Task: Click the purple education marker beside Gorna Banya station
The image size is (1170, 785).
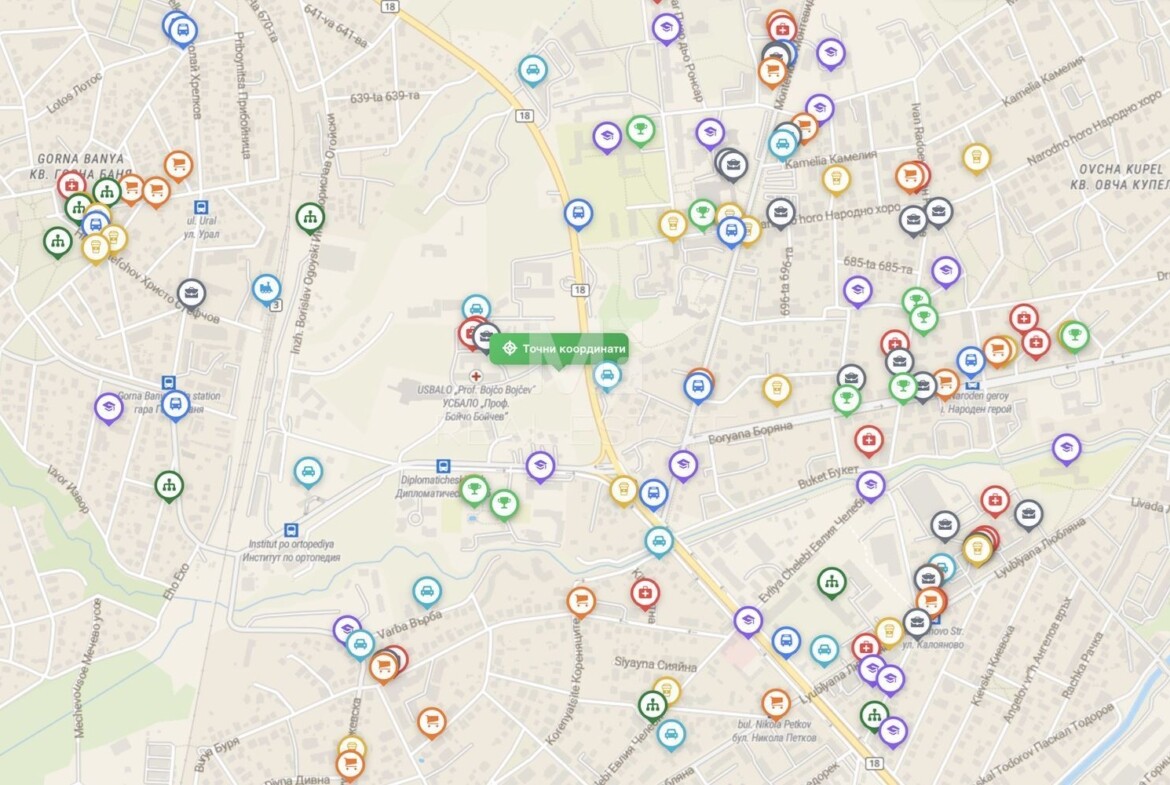Action: (109, 407)
